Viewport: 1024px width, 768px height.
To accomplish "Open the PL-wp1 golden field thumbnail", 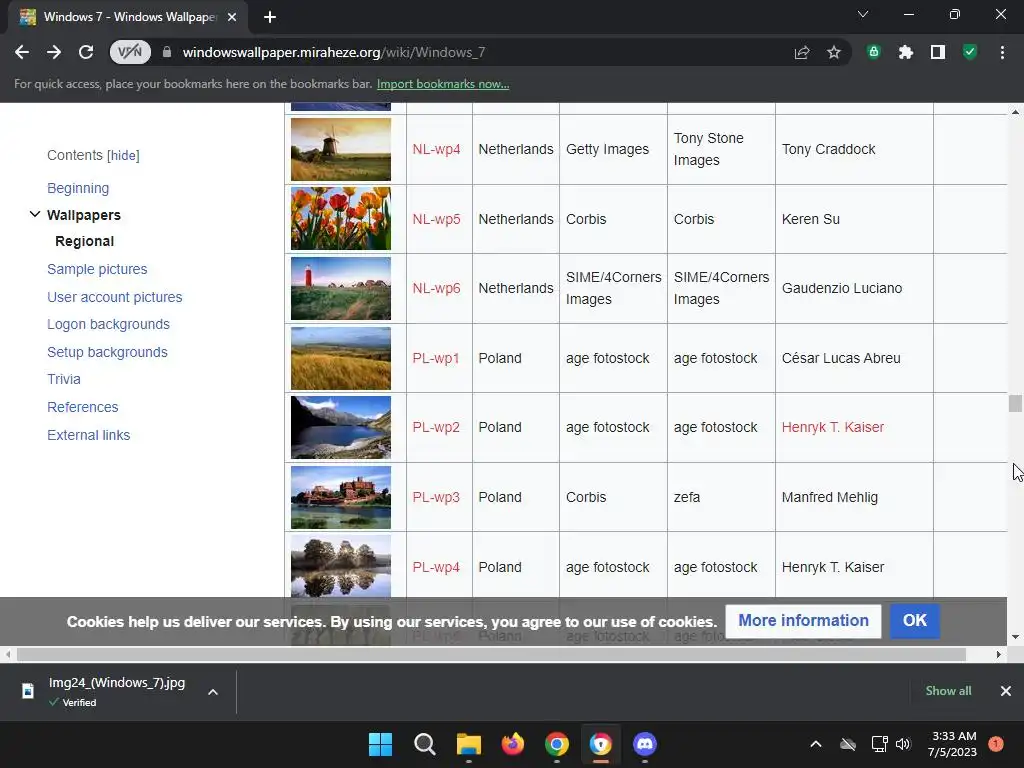I will point(341,358).
